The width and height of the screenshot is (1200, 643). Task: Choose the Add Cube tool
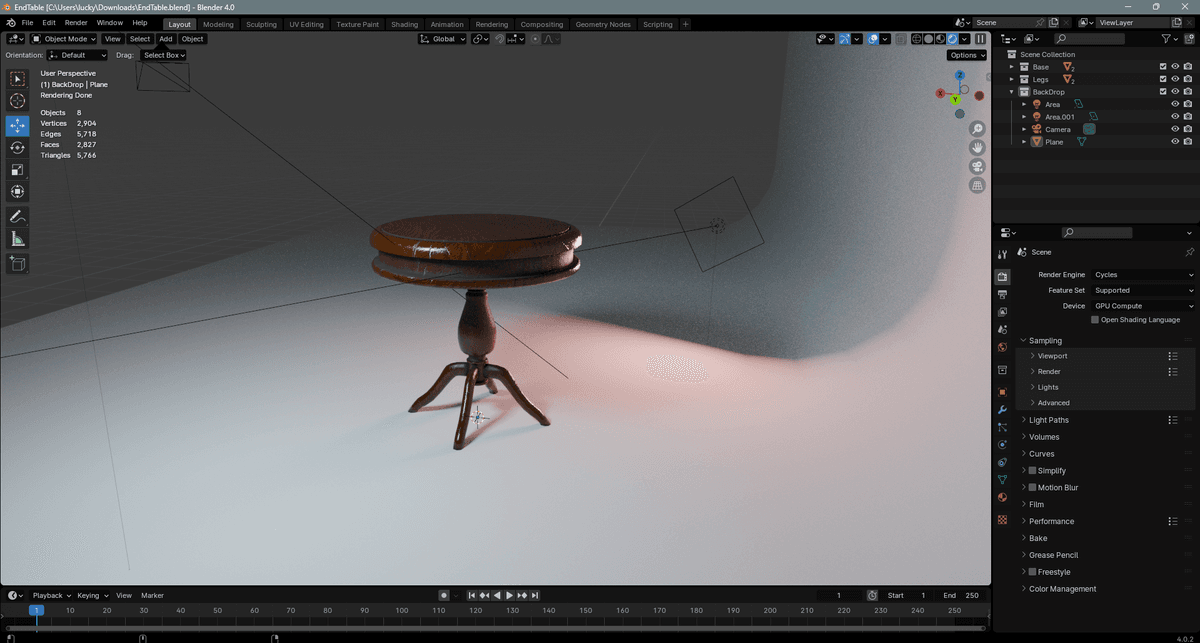click(17, 264)
